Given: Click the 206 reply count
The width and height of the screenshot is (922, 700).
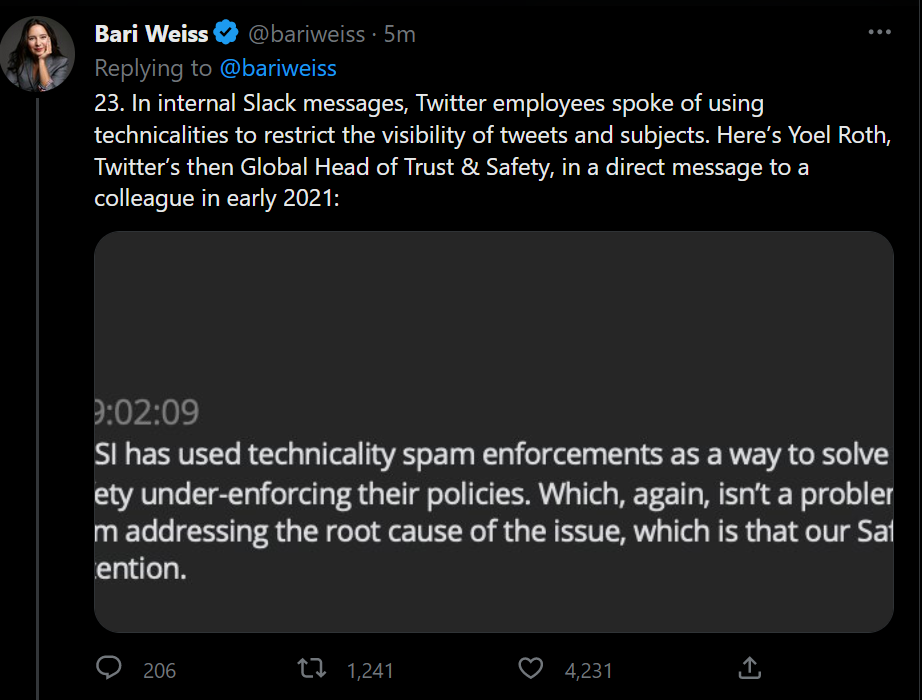Looking at the screenshot, I should click(x=159, y=670).
